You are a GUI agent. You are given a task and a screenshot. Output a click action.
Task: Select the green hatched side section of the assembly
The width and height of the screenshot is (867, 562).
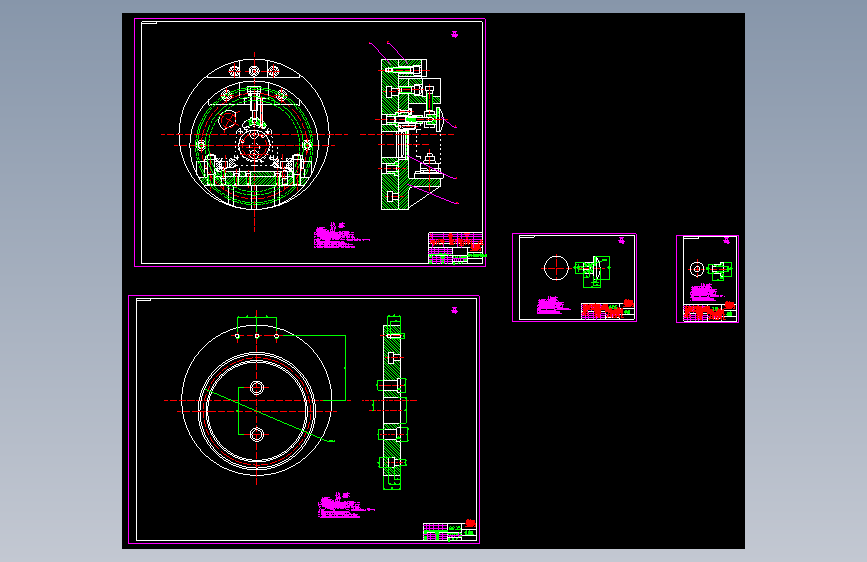412,134
